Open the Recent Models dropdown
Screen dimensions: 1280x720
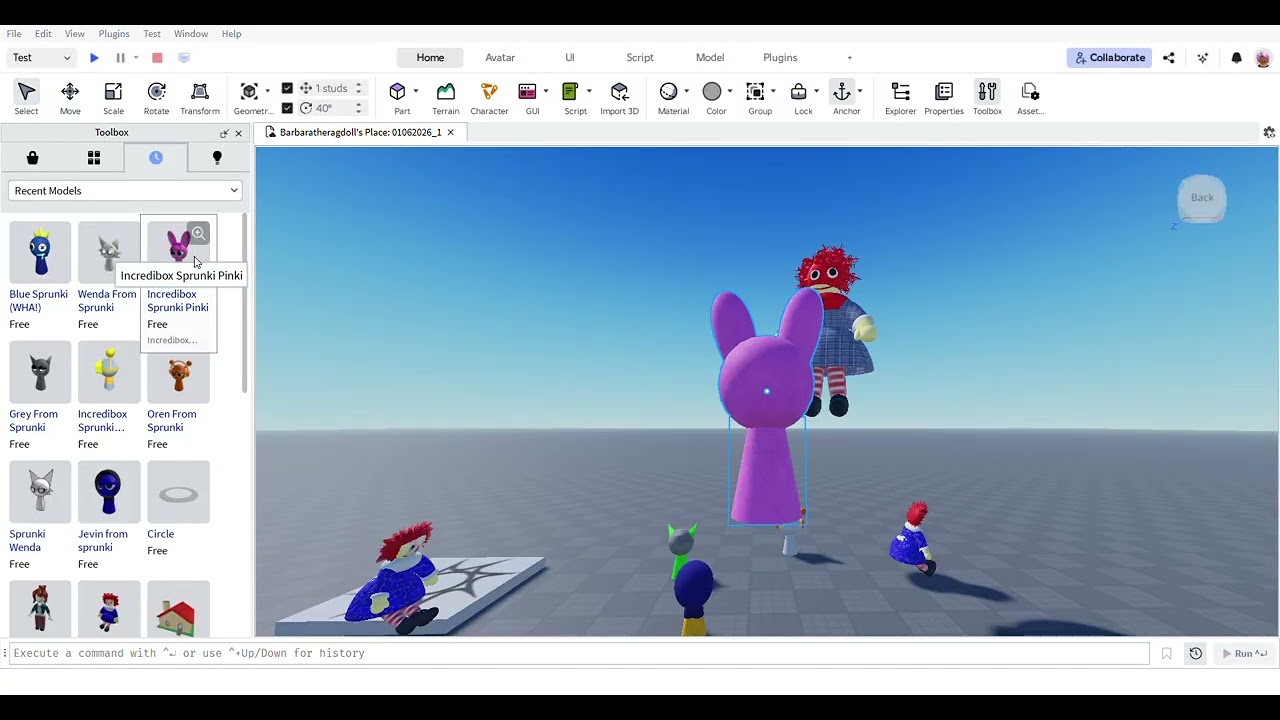coord(125,191)
